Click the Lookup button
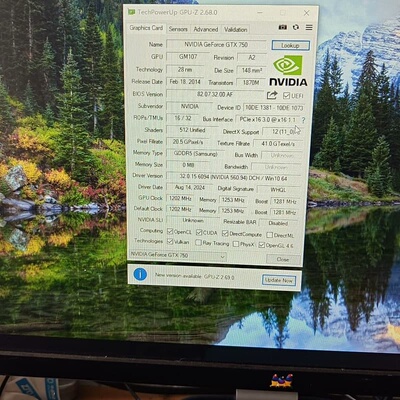400x400 pixels. 290,45
